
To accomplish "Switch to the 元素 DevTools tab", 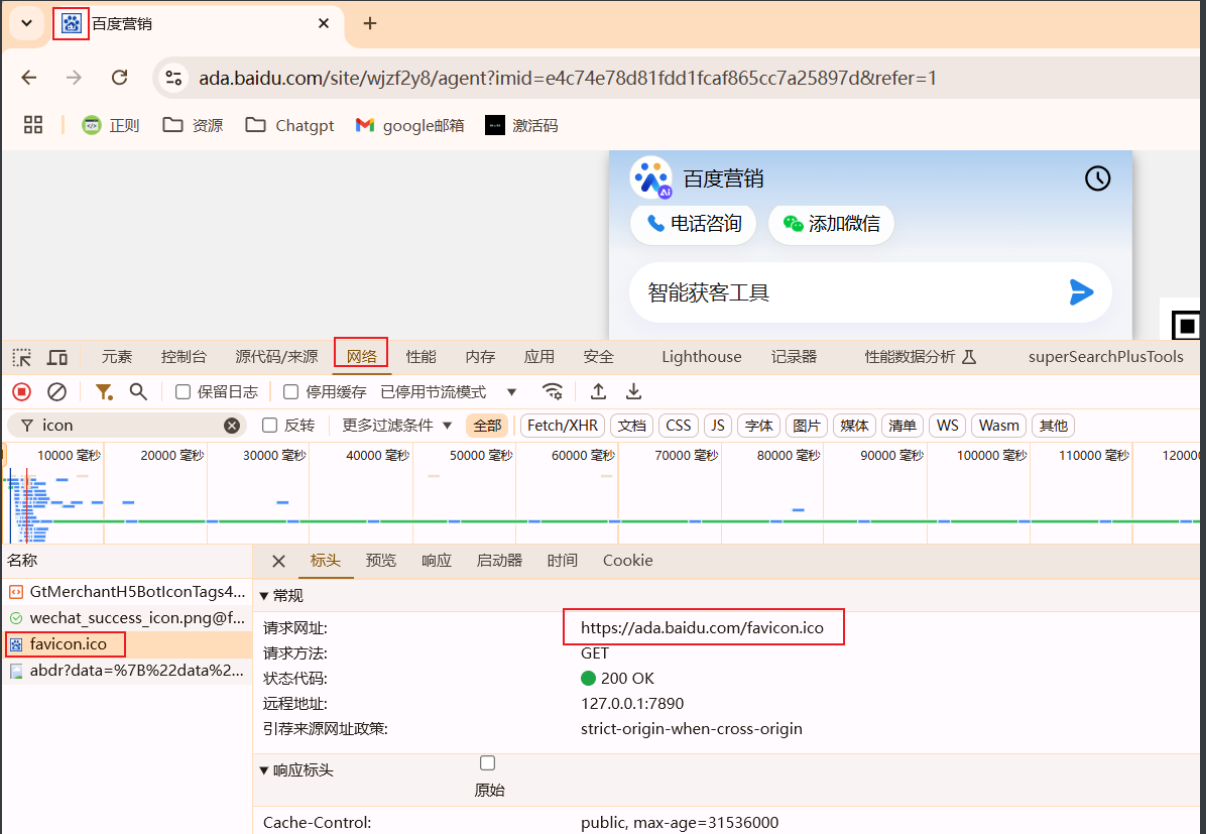I will pos(117,357).
